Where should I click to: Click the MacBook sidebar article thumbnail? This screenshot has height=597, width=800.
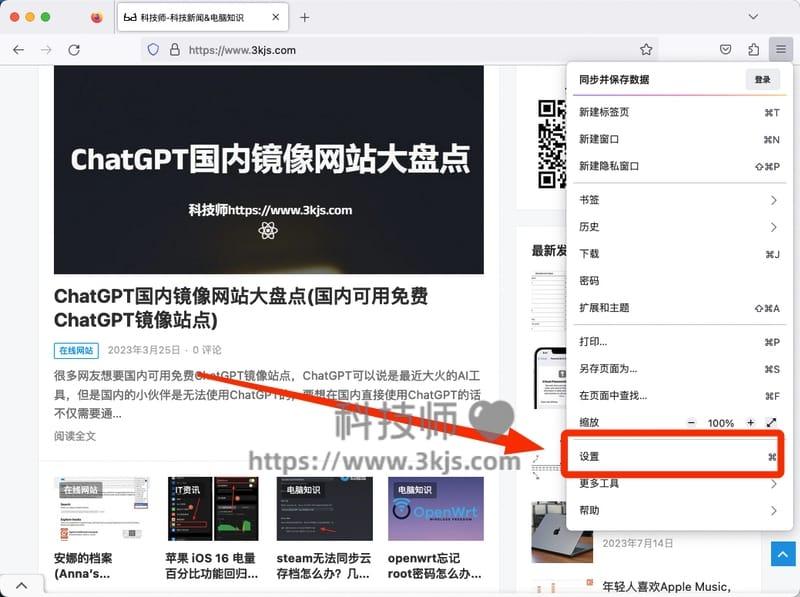pyautogui.click(x=562, y=532)
